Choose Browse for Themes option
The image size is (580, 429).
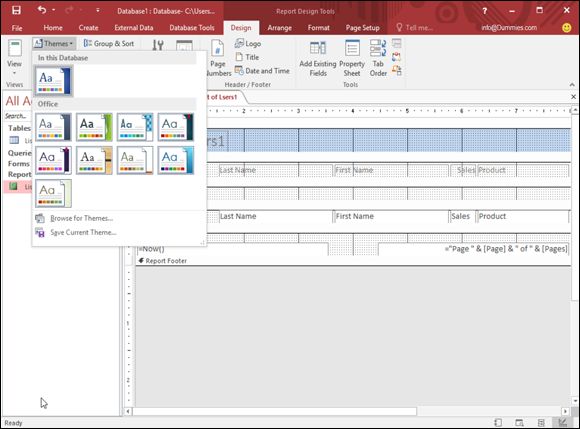coord(82,218)
